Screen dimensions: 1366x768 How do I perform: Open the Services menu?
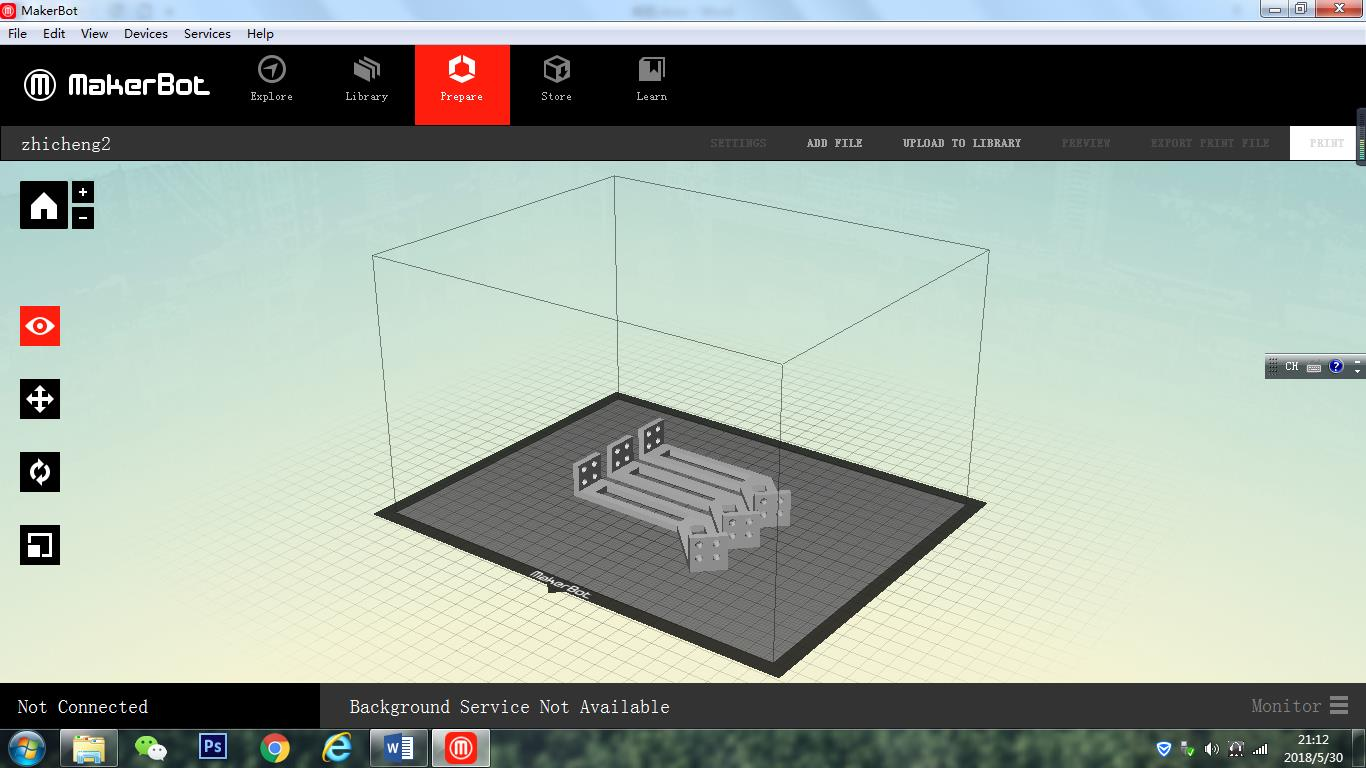coord(207,33)
